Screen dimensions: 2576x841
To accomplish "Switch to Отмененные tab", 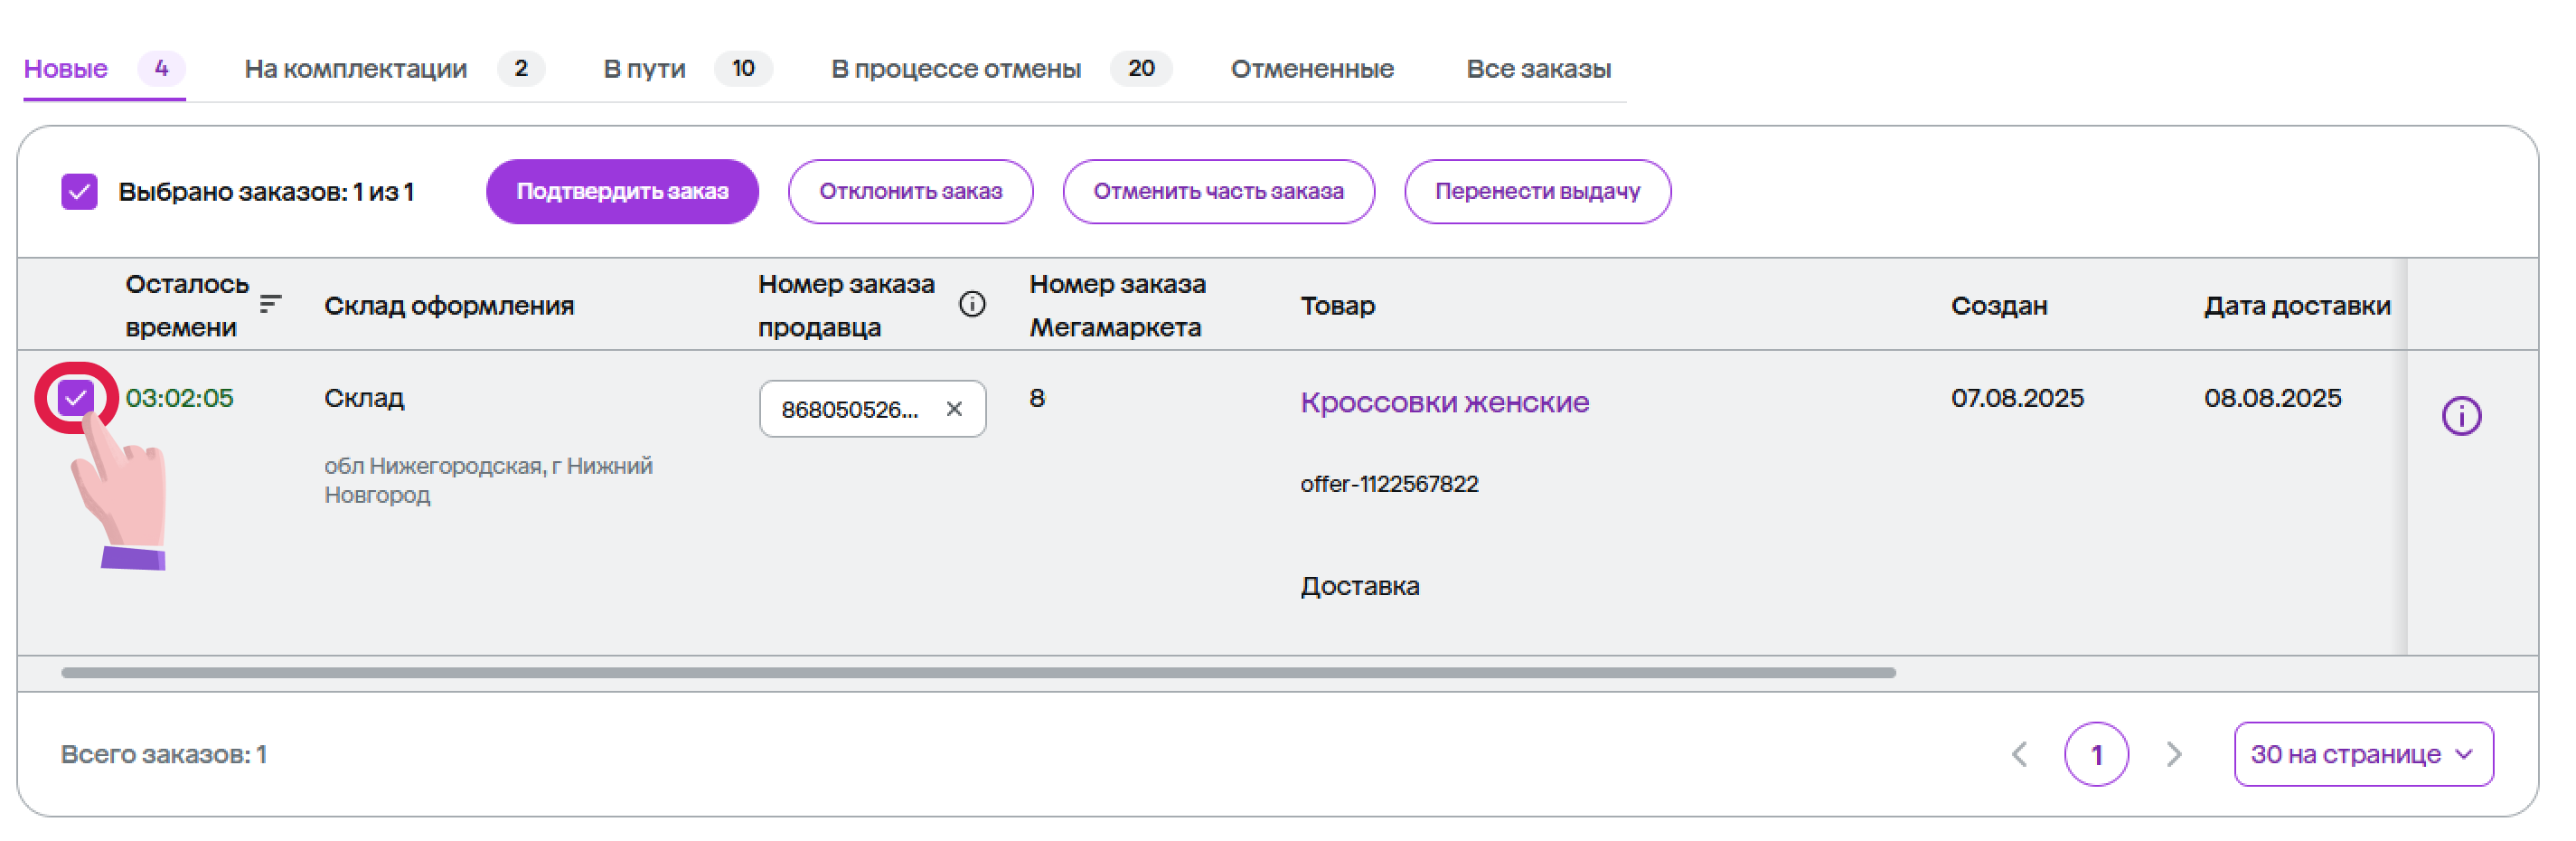I will (1311, 69).
